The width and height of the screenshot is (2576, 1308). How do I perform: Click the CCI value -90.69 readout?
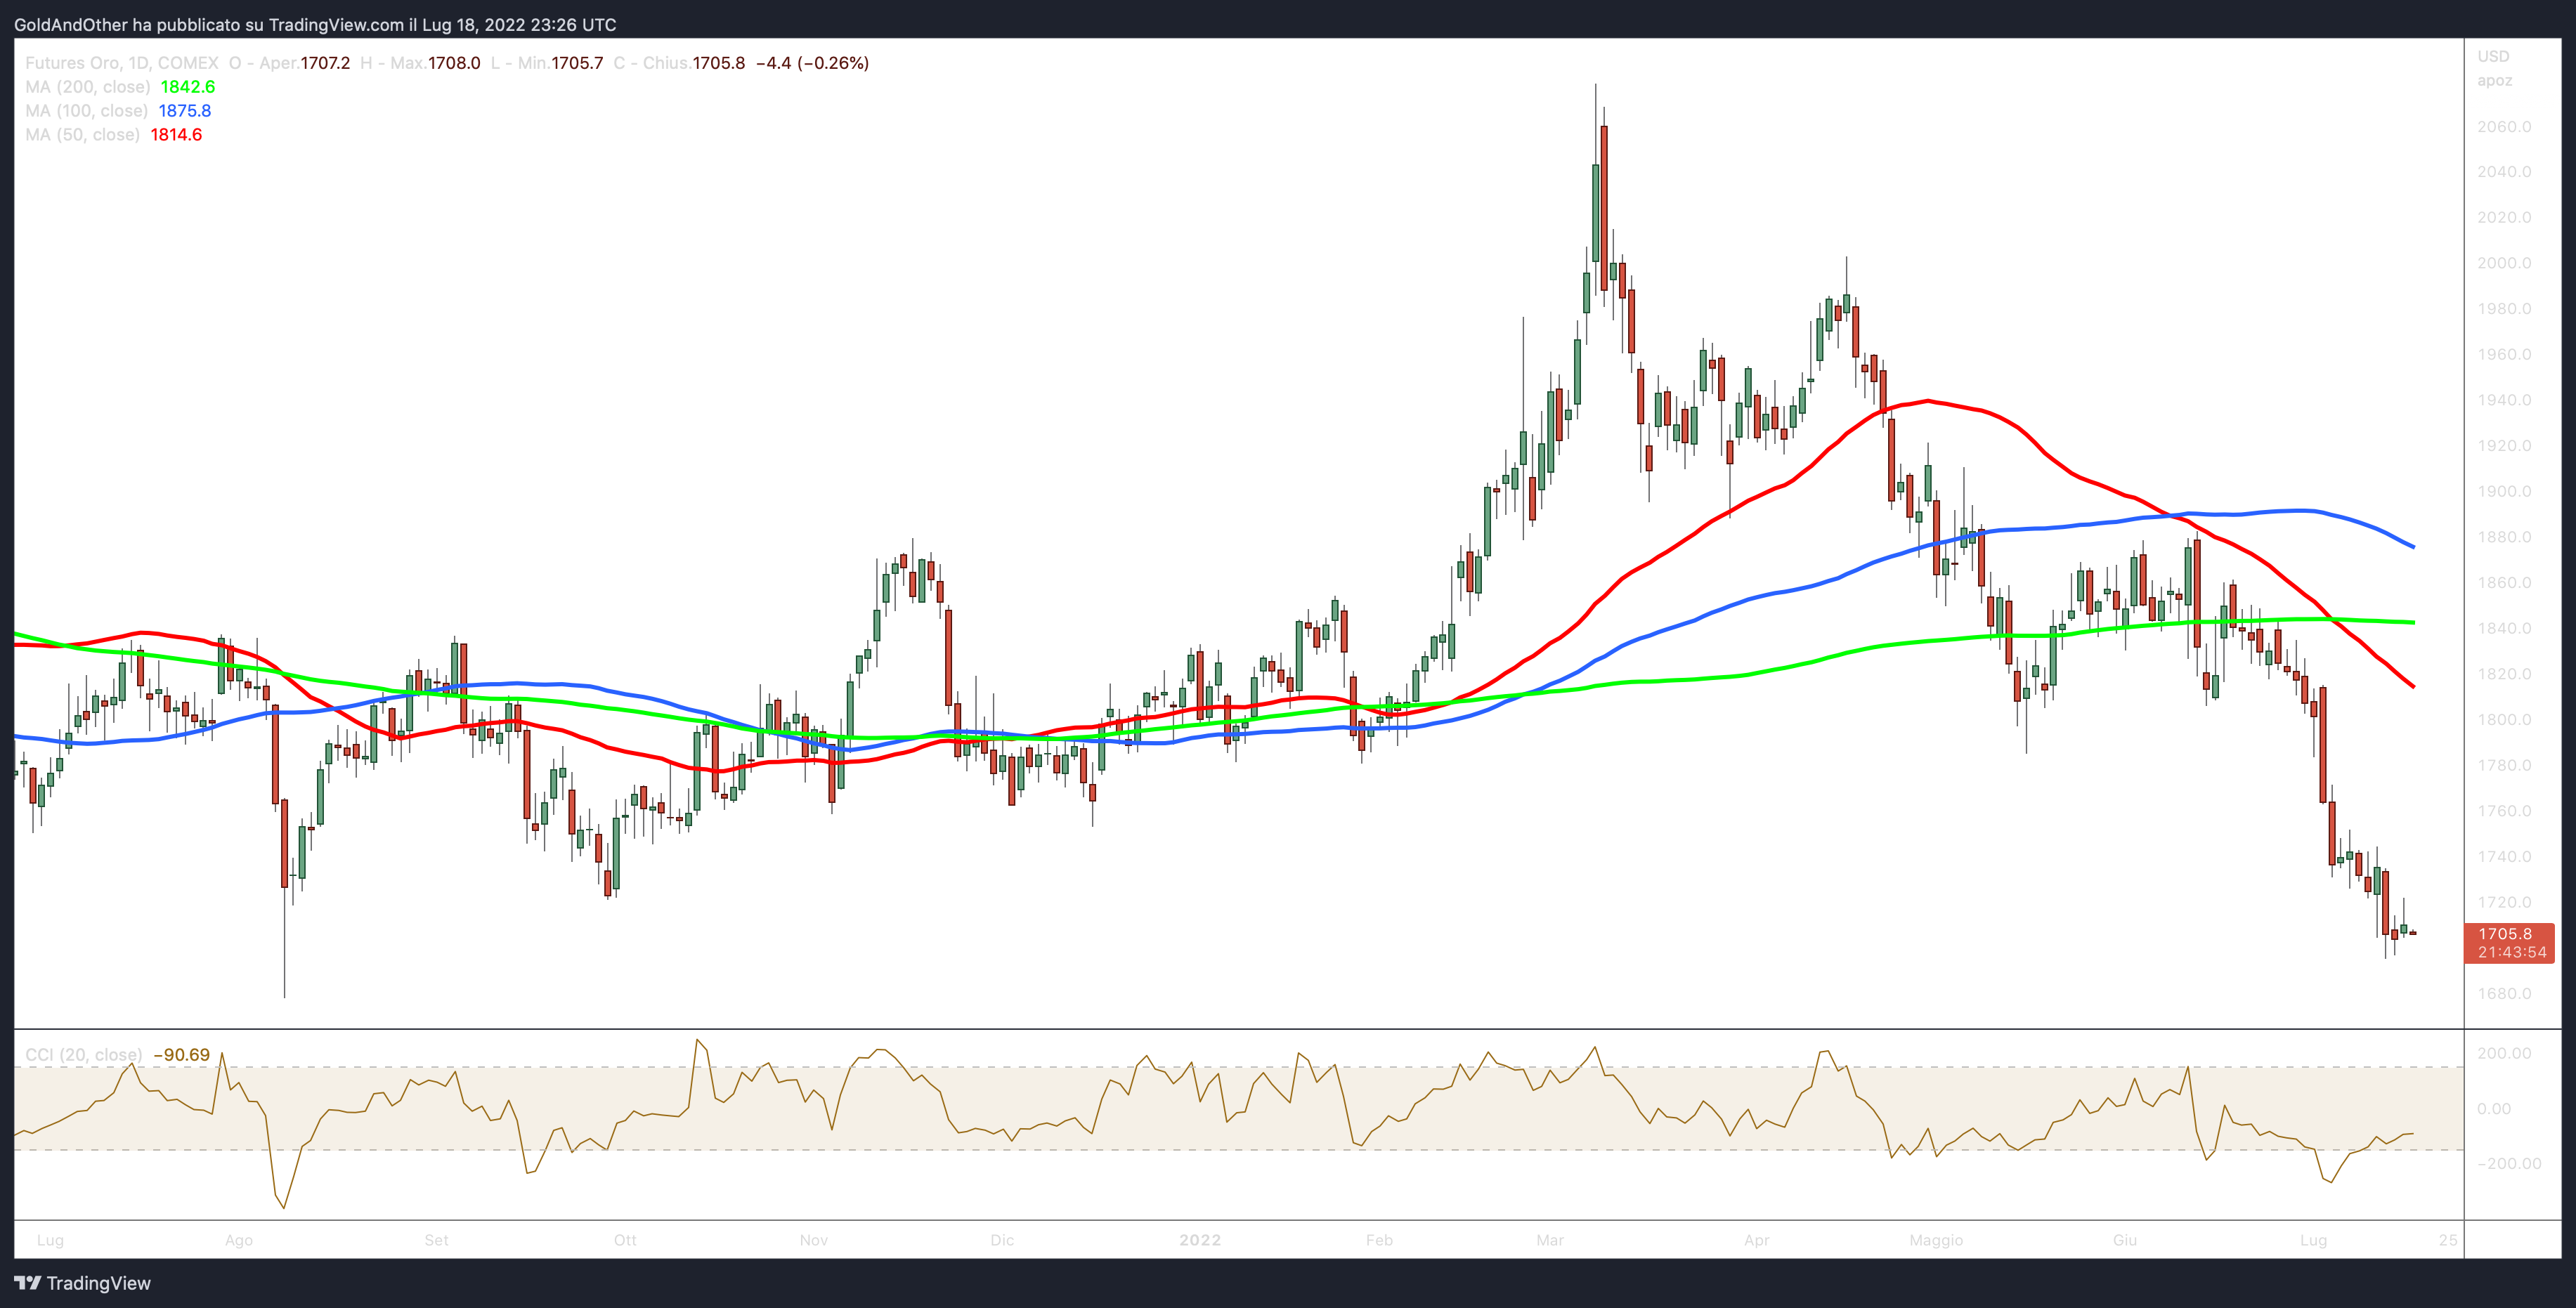181,1055
